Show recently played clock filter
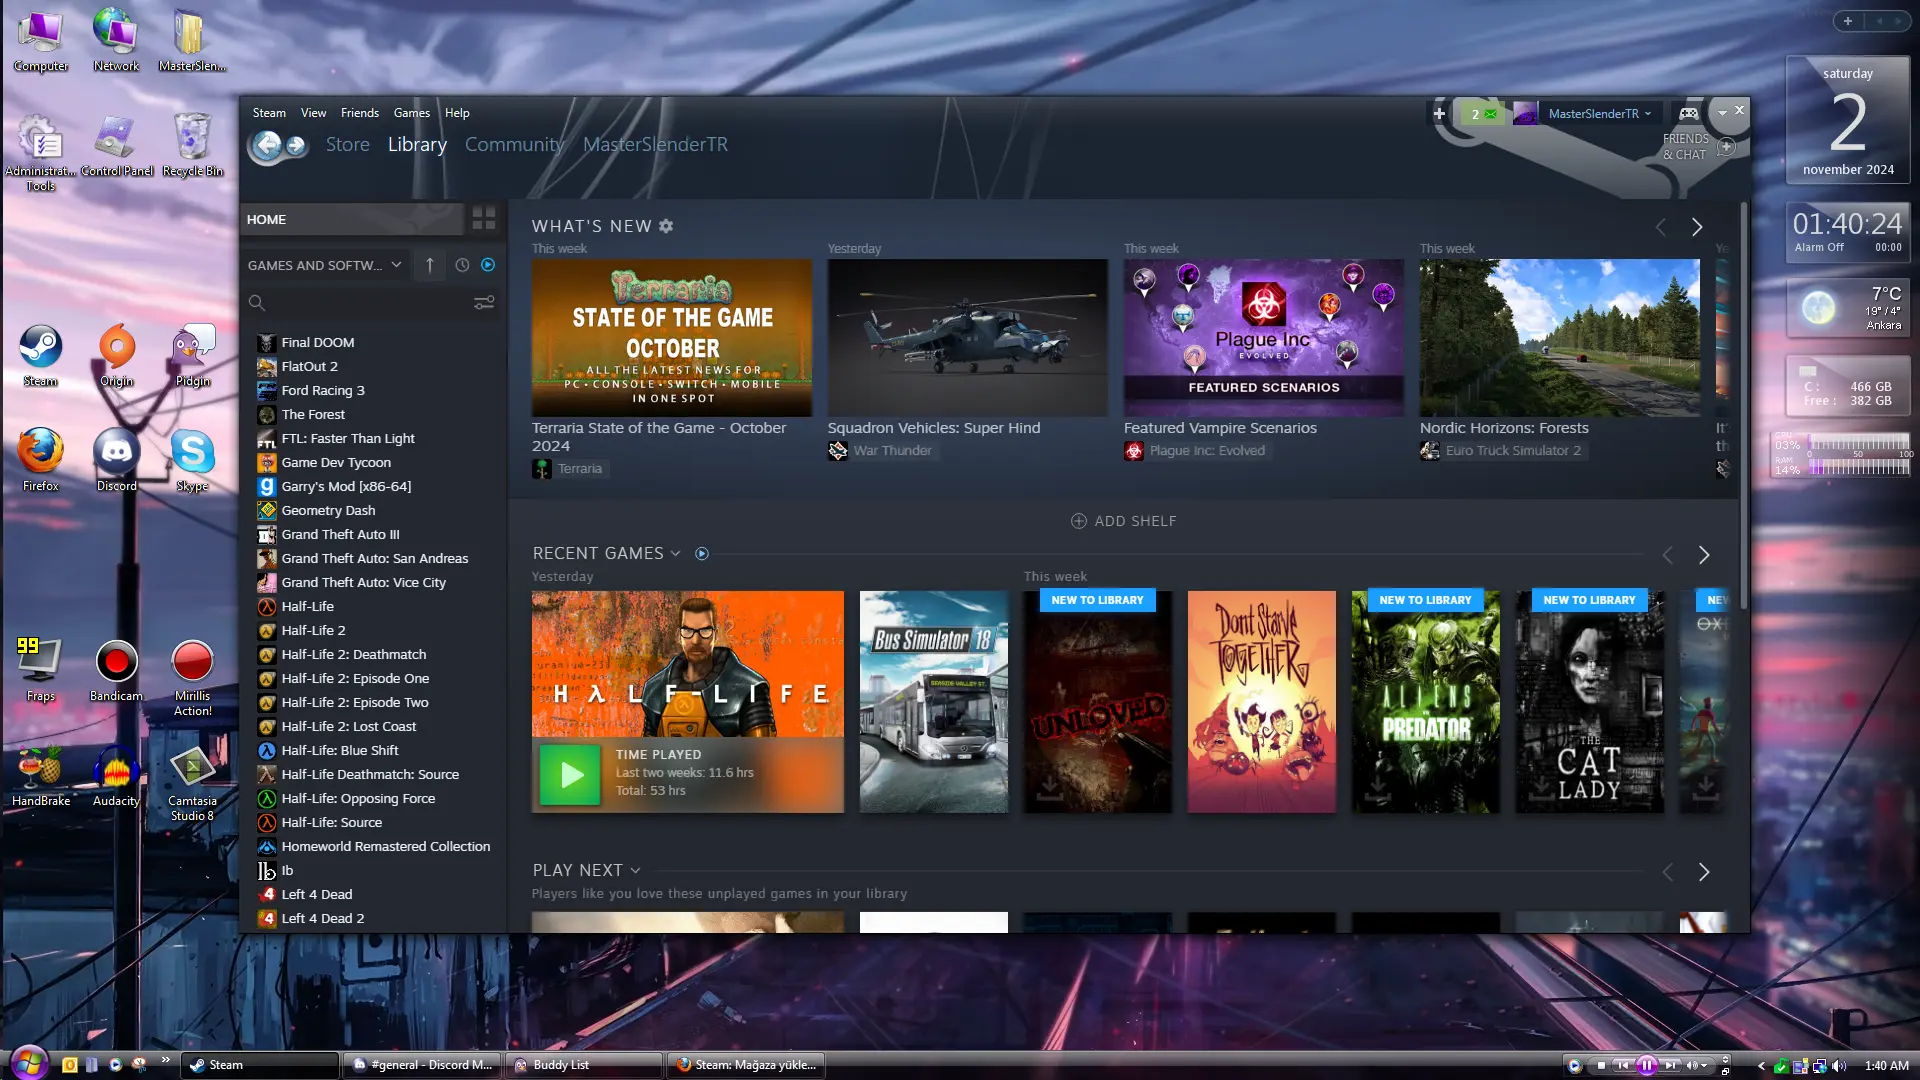The height and width of the screenshot is (1080, 1920). click(462, 265)
